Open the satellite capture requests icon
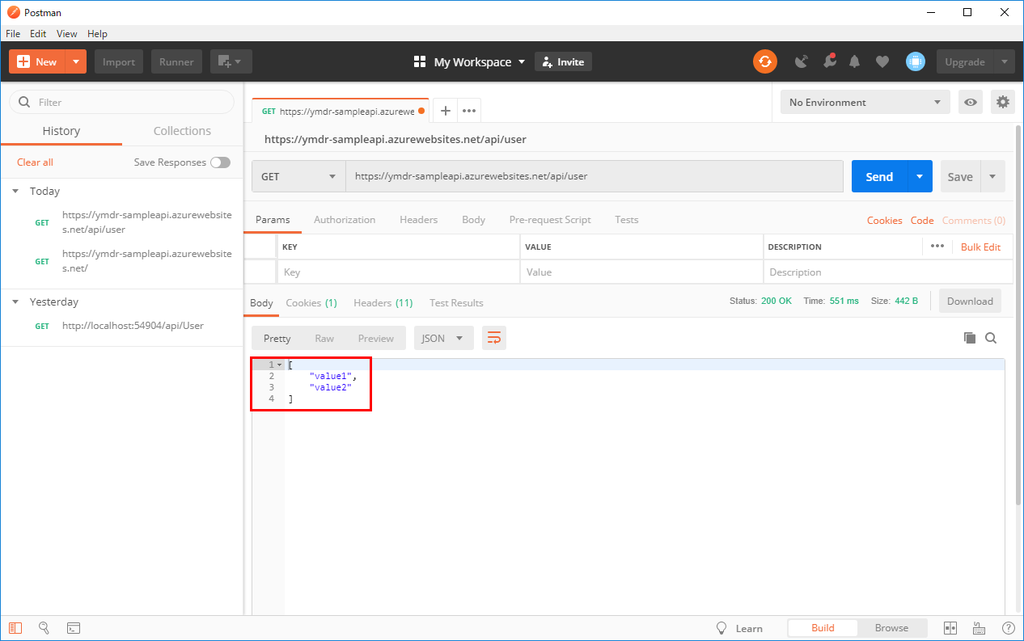 tap(801, 62)
